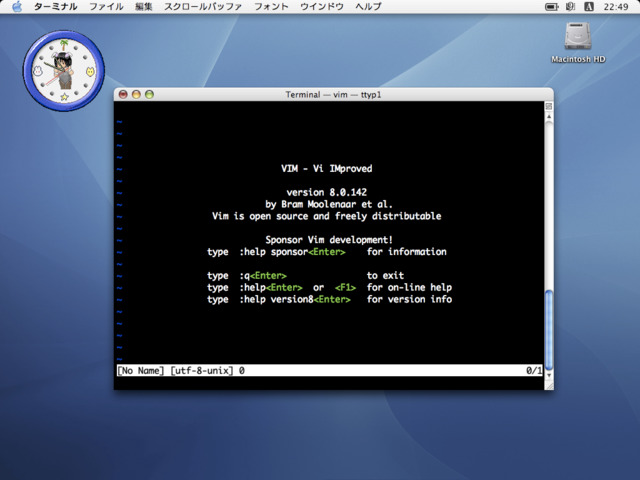Viewport: 640px width, 480px height.
Task: Zoom the Terminal window with green button
Action: pos(149,94)
